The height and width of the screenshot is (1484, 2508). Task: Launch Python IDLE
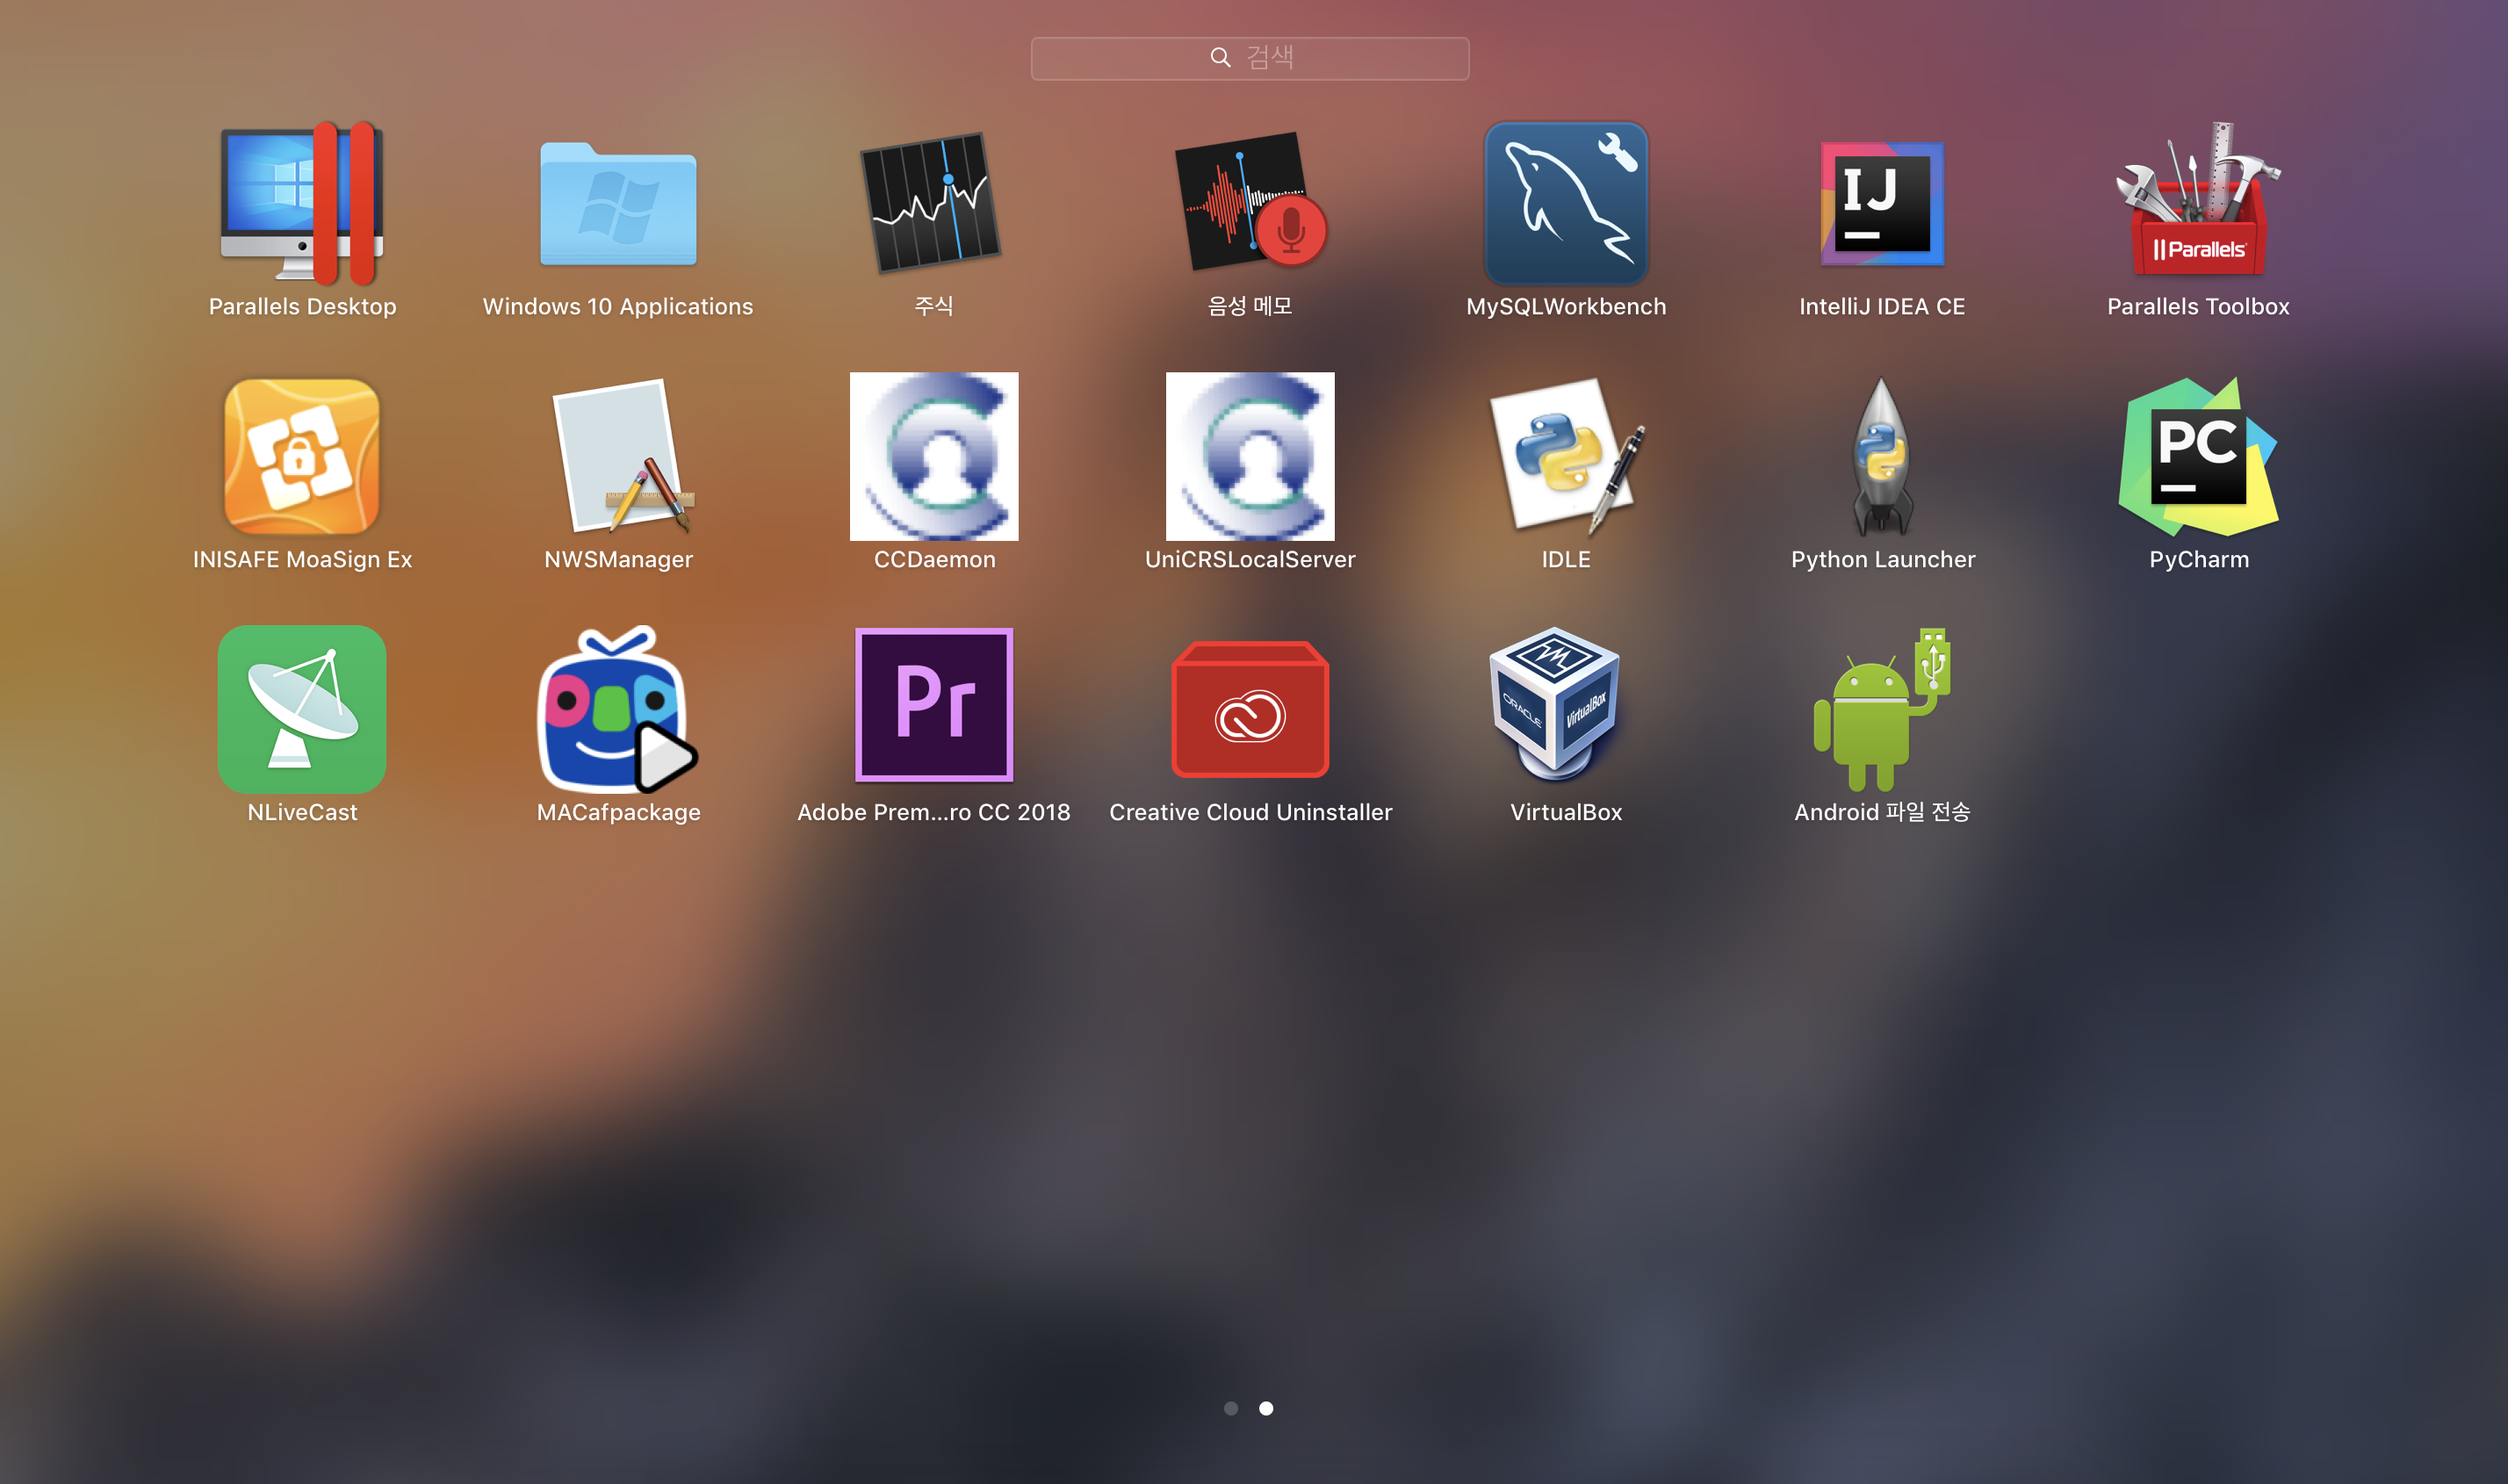(1565, 457)
